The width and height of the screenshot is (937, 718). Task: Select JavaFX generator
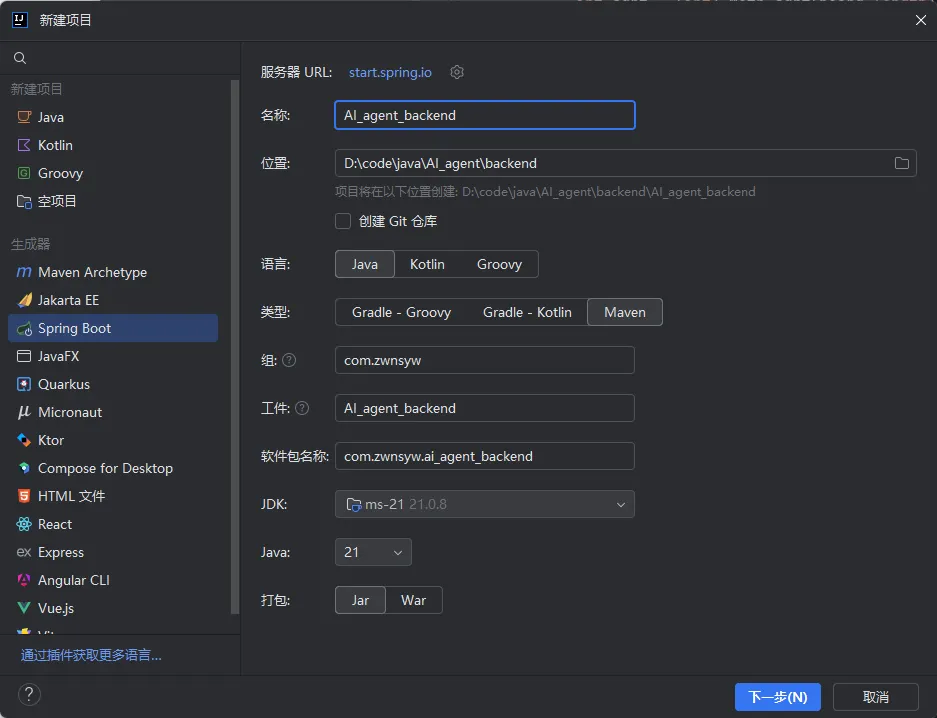(113, 357)
